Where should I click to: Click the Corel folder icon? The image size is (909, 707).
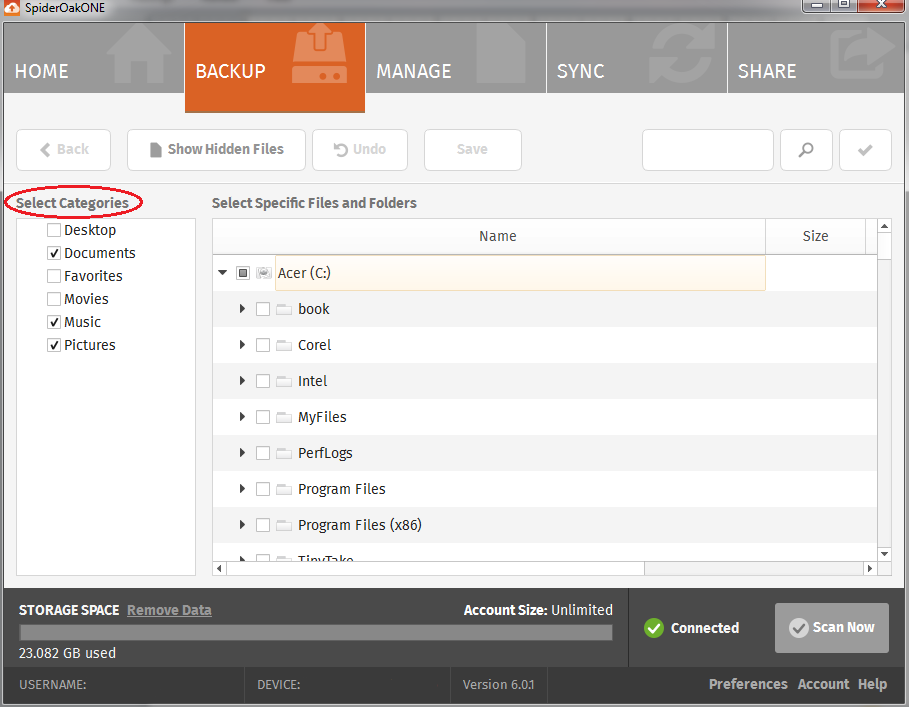coord(283,345)
